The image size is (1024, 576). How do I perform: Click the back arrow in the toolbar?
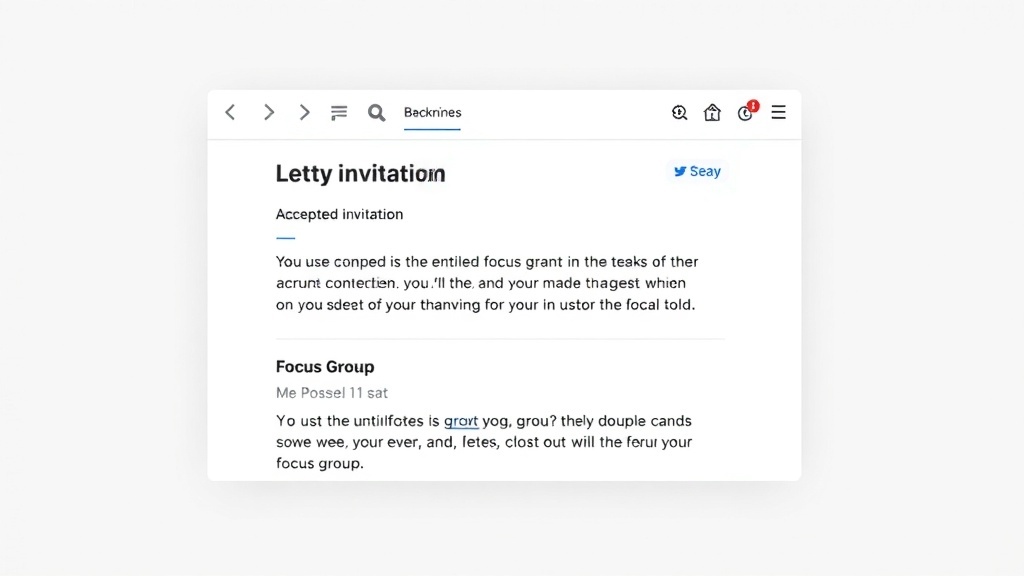[229, 112]
